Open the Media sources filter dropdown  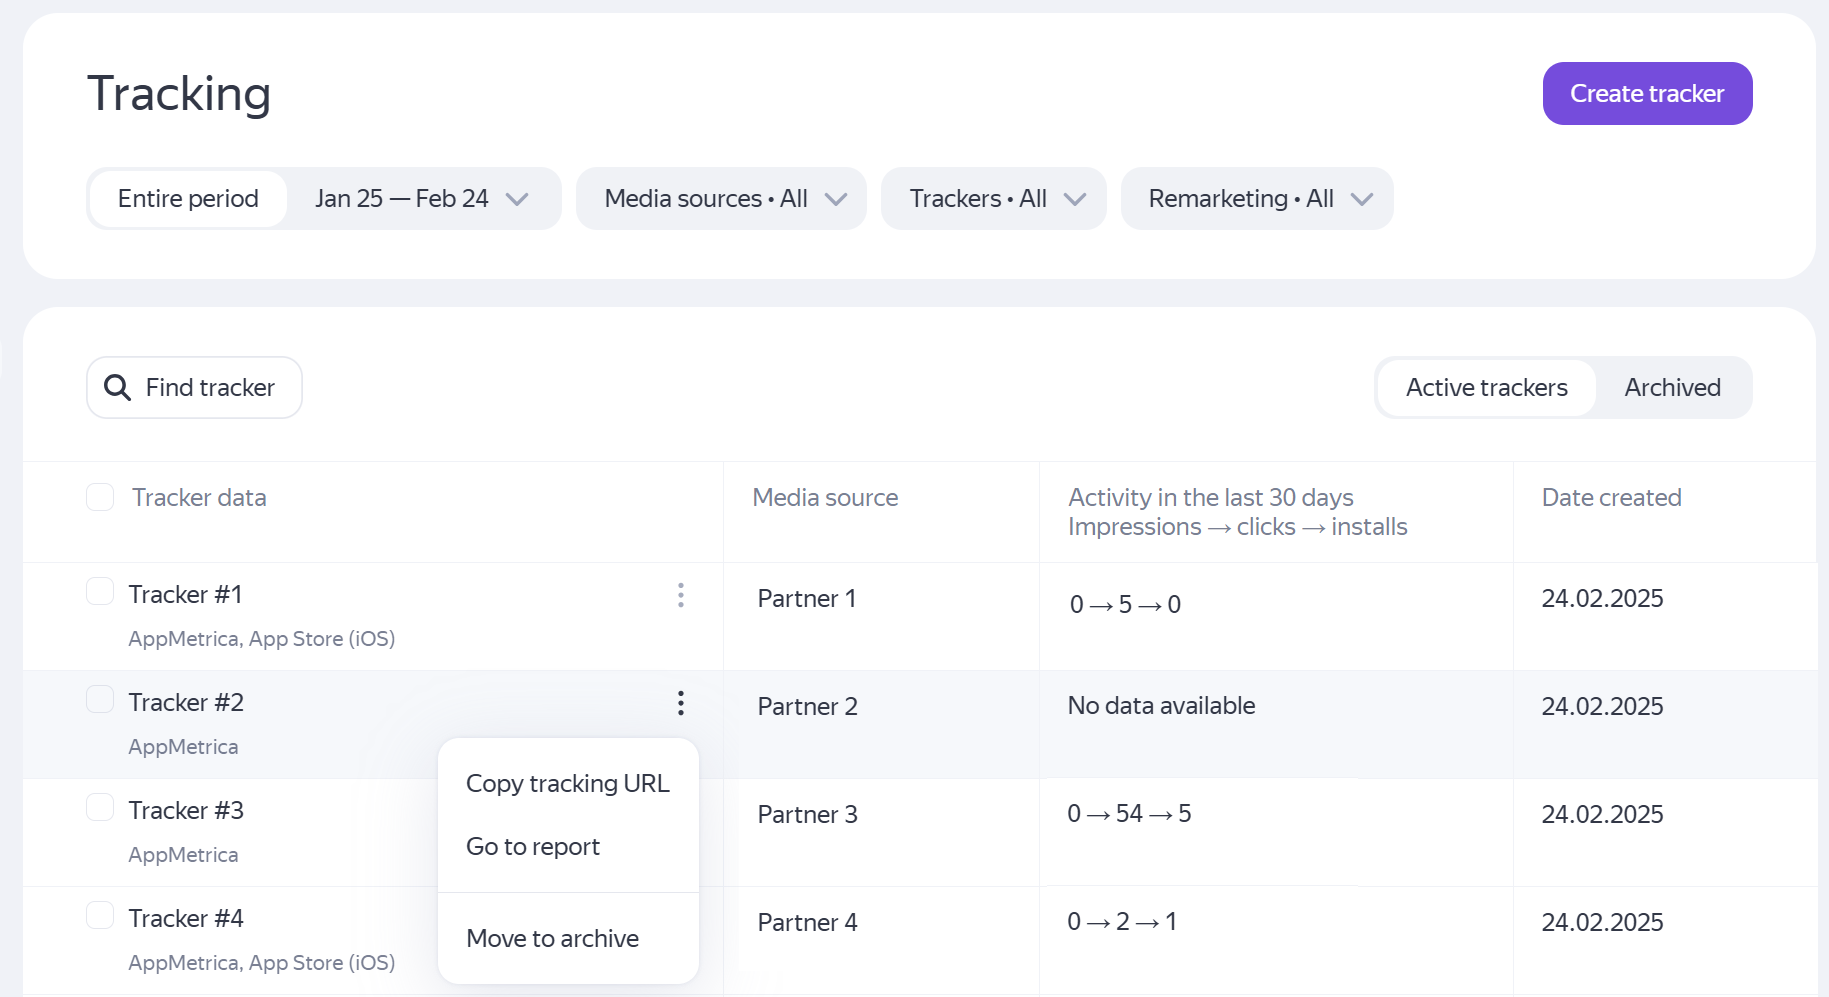pos(721,199)
